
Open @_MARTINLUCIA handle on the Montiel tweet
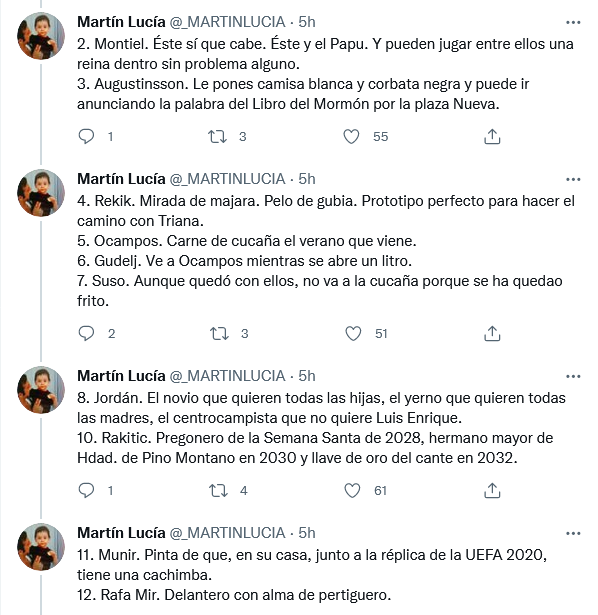coord(227,22)
